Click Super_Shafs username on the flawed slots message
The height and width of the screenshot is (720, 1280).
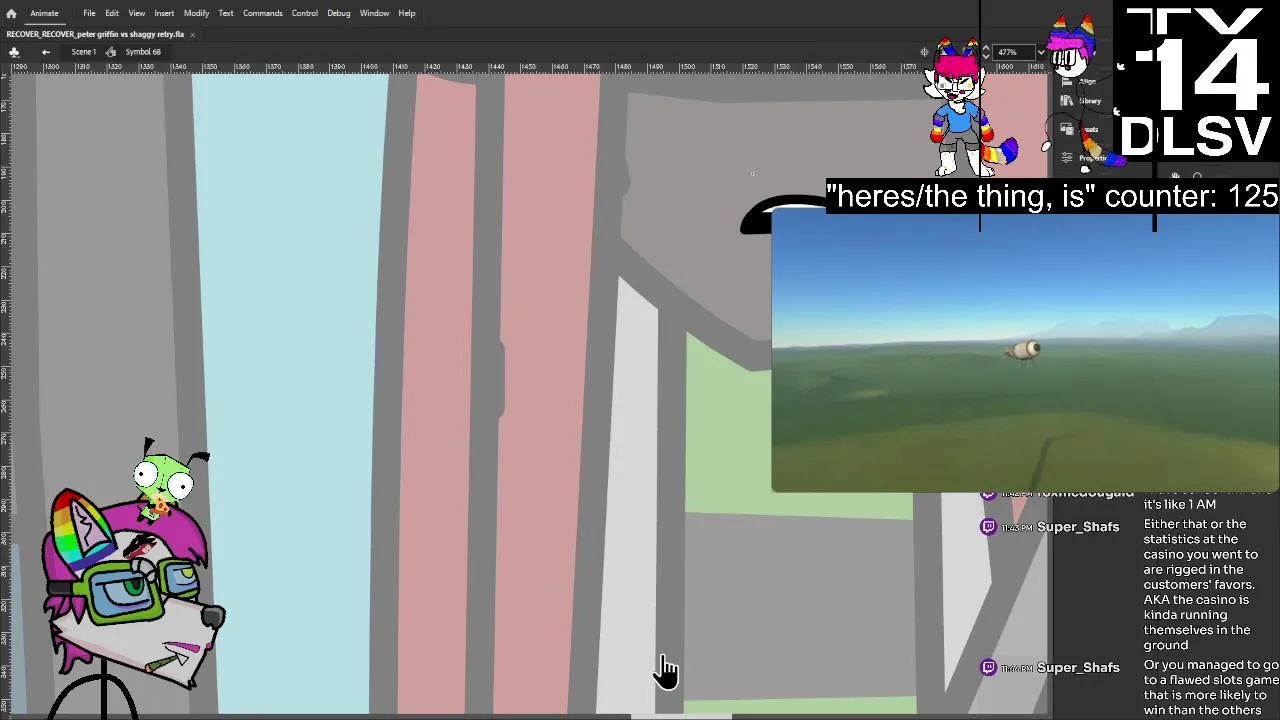[x=1078, y=668]
